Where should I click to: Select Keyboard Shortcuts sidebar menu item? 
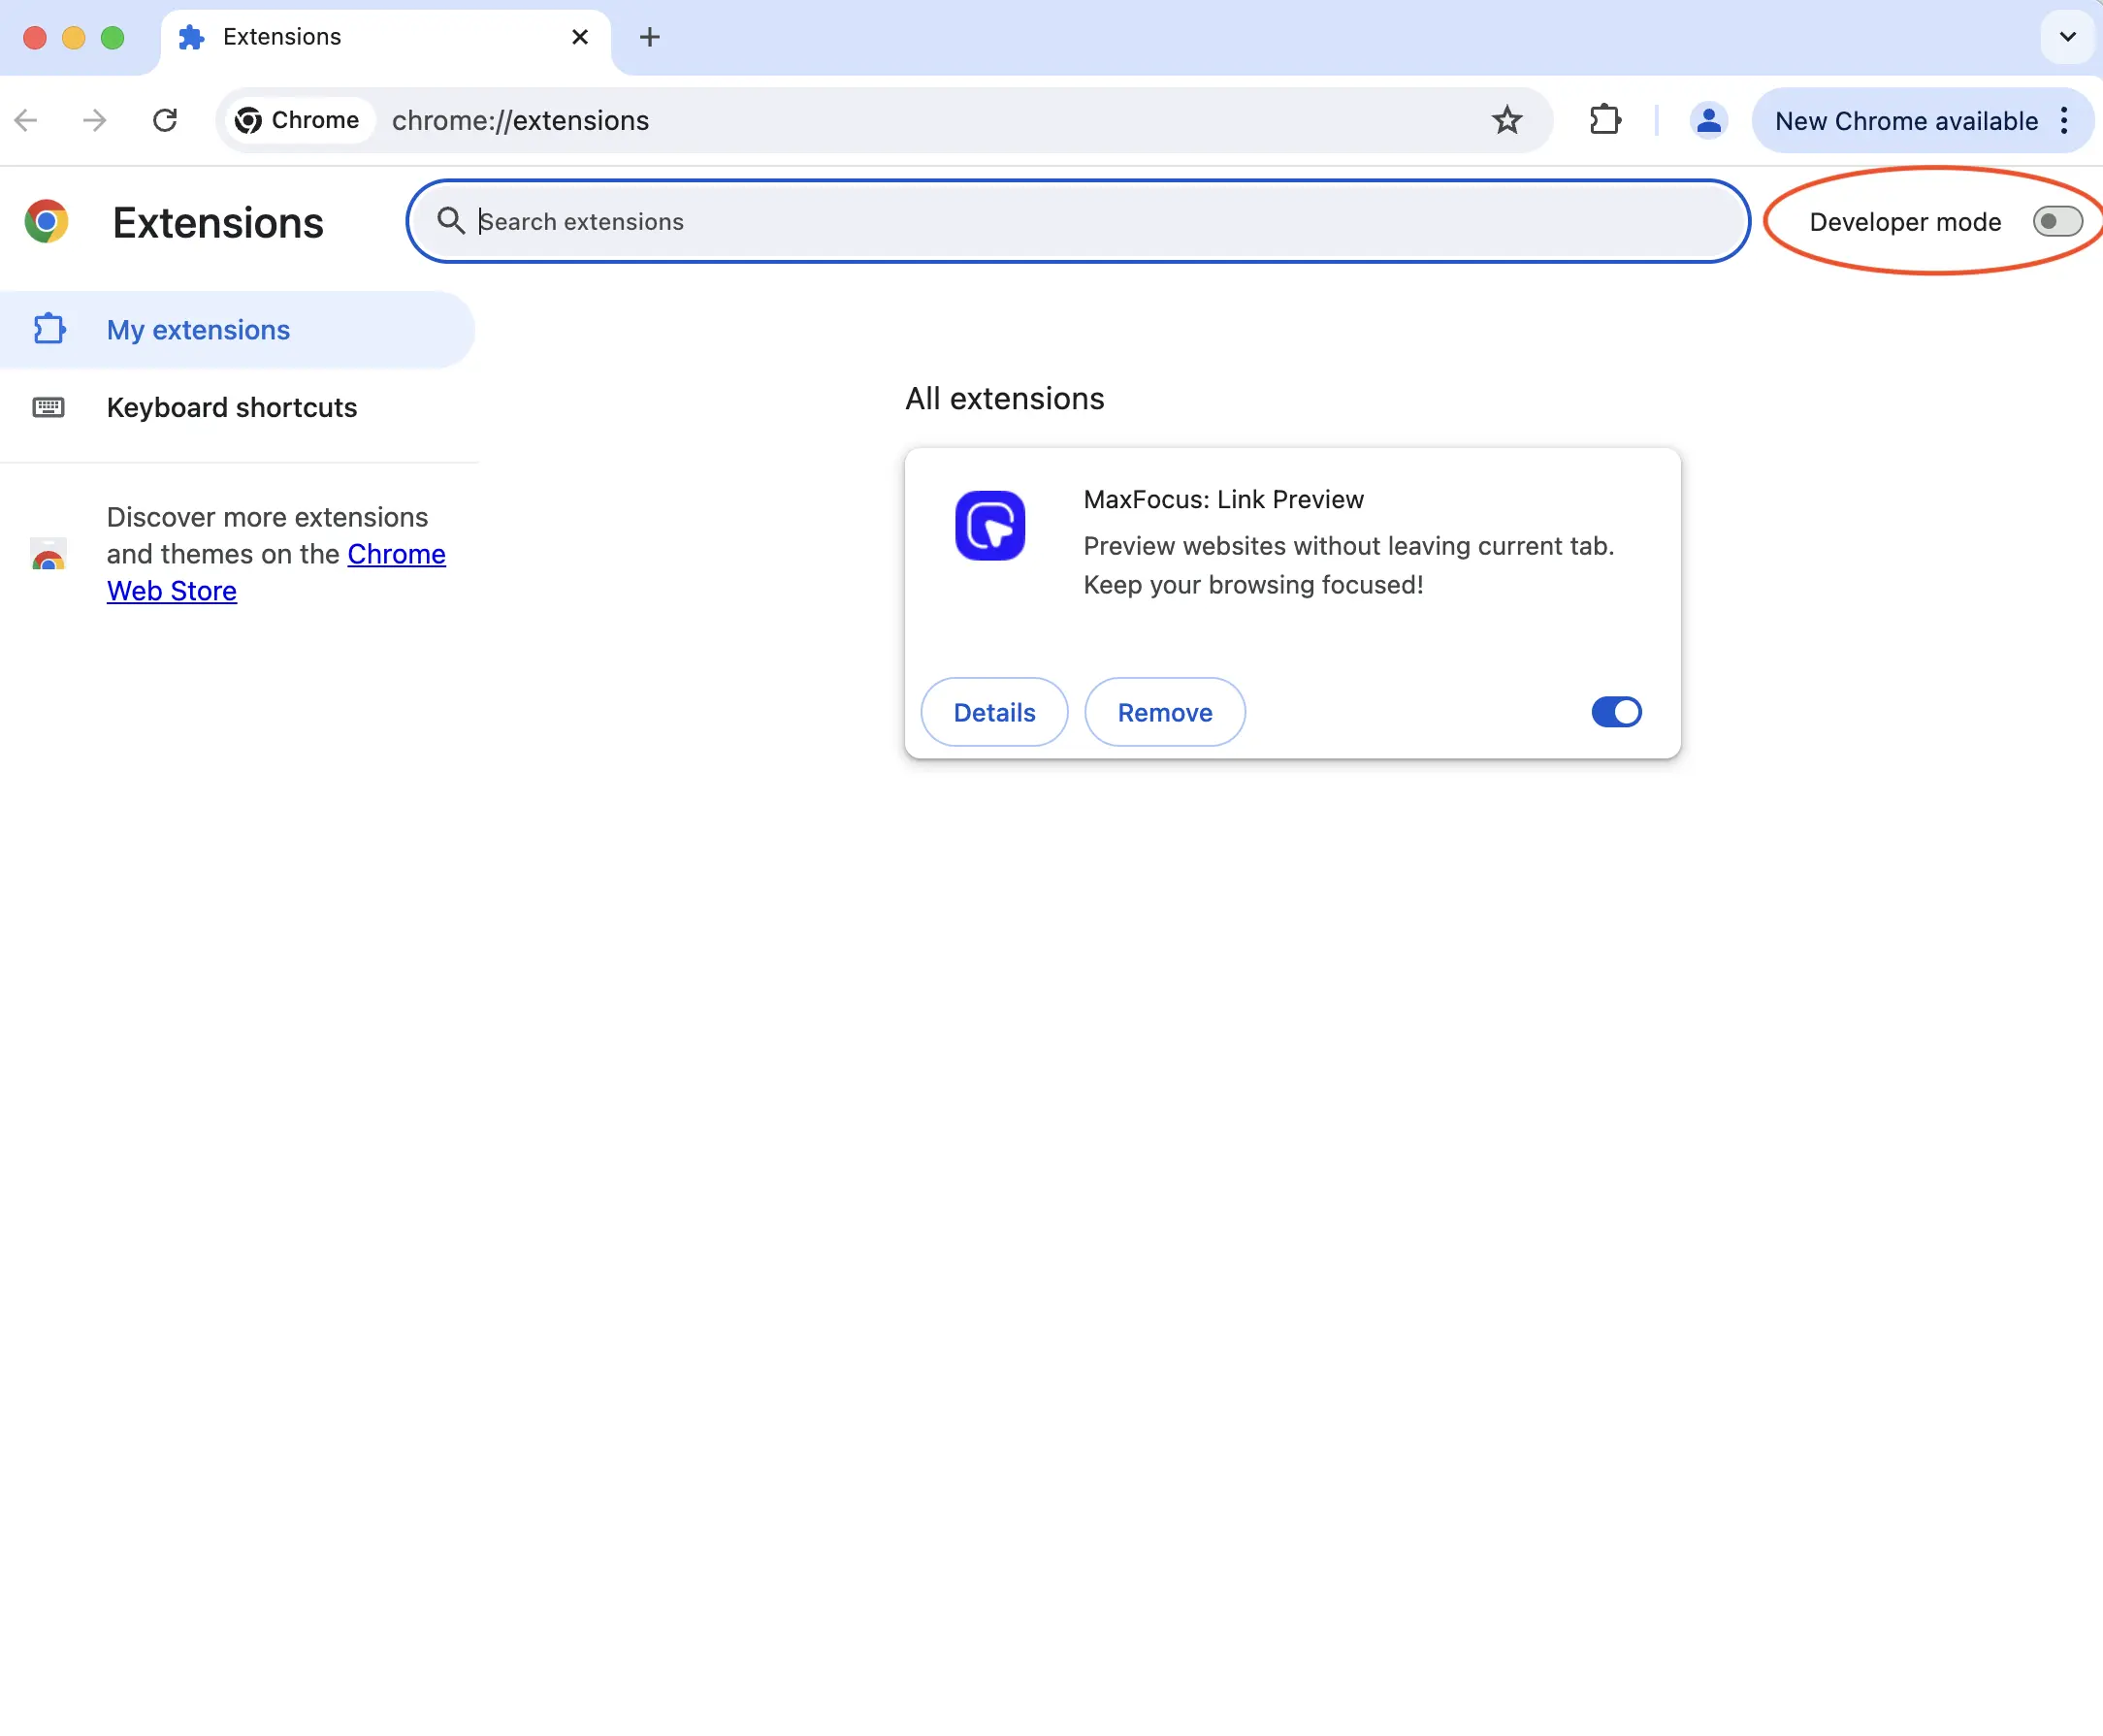click(231, 407)
